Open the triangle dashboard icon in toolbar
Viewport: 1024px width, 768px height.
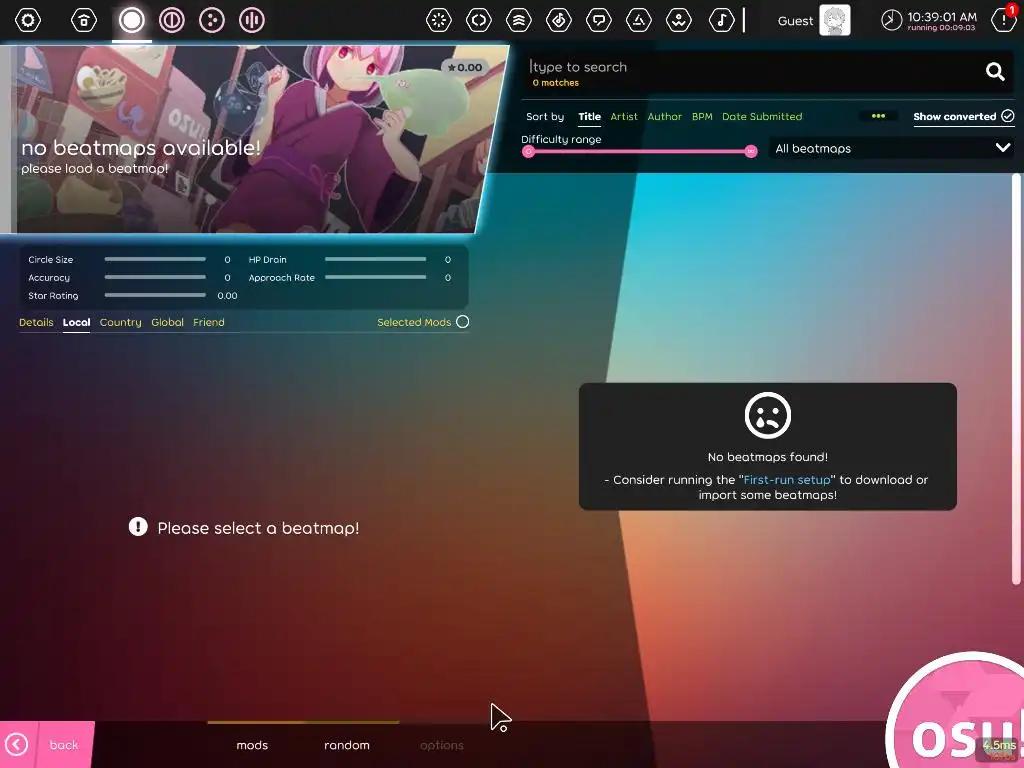[639, 20]
